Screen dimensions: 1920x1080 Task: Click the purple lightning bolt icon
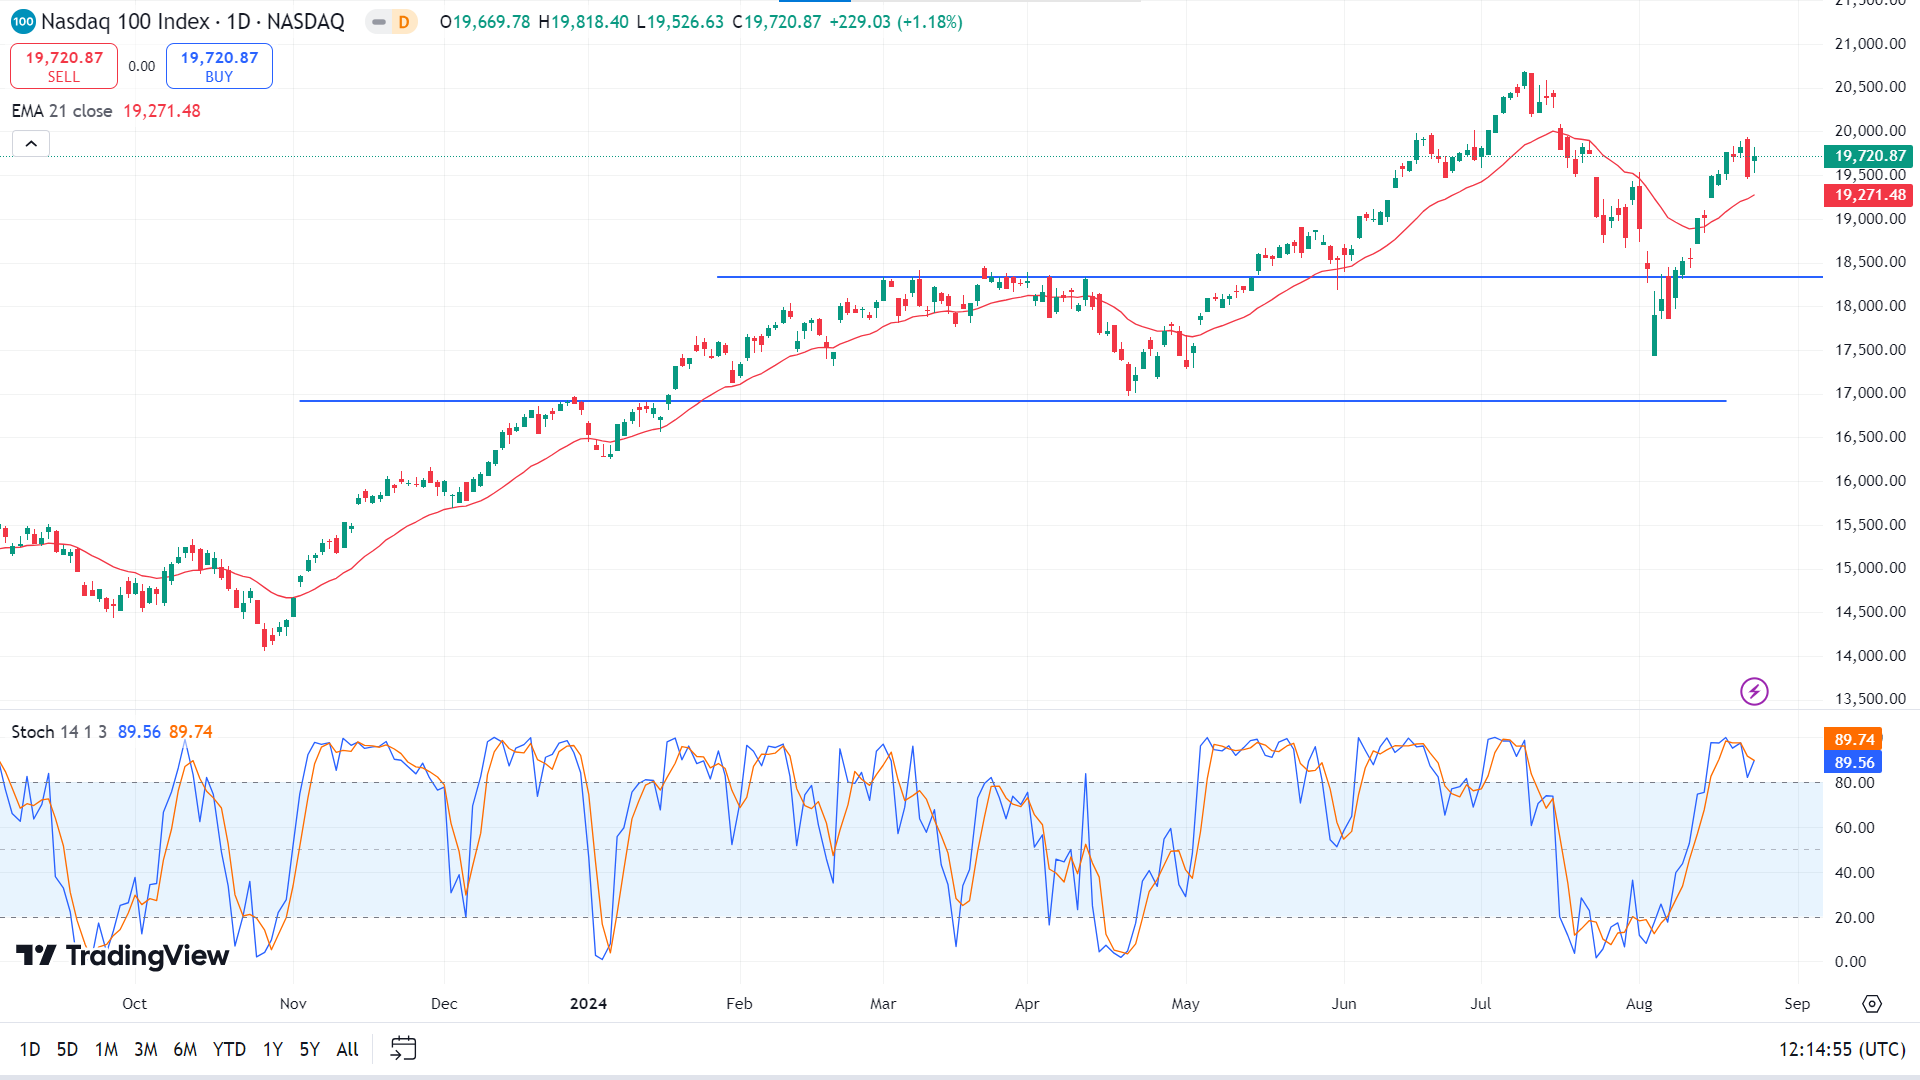(x=1754, y=691)
